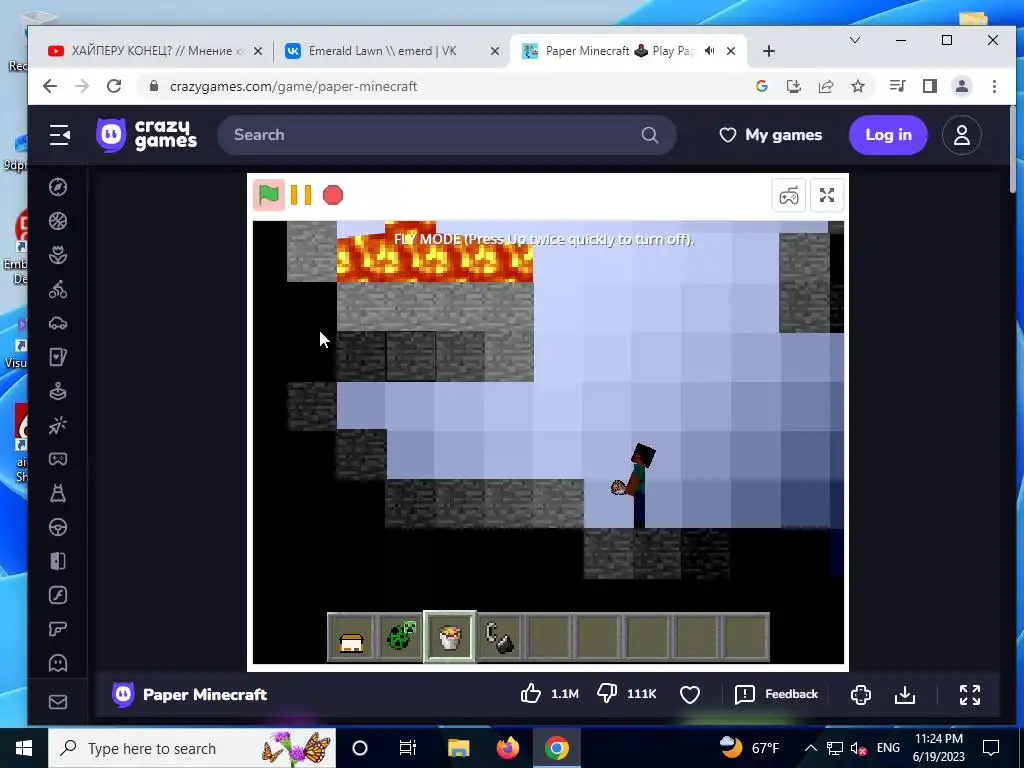Expand the game player to fullscreen arrows

tap(827, 195)
